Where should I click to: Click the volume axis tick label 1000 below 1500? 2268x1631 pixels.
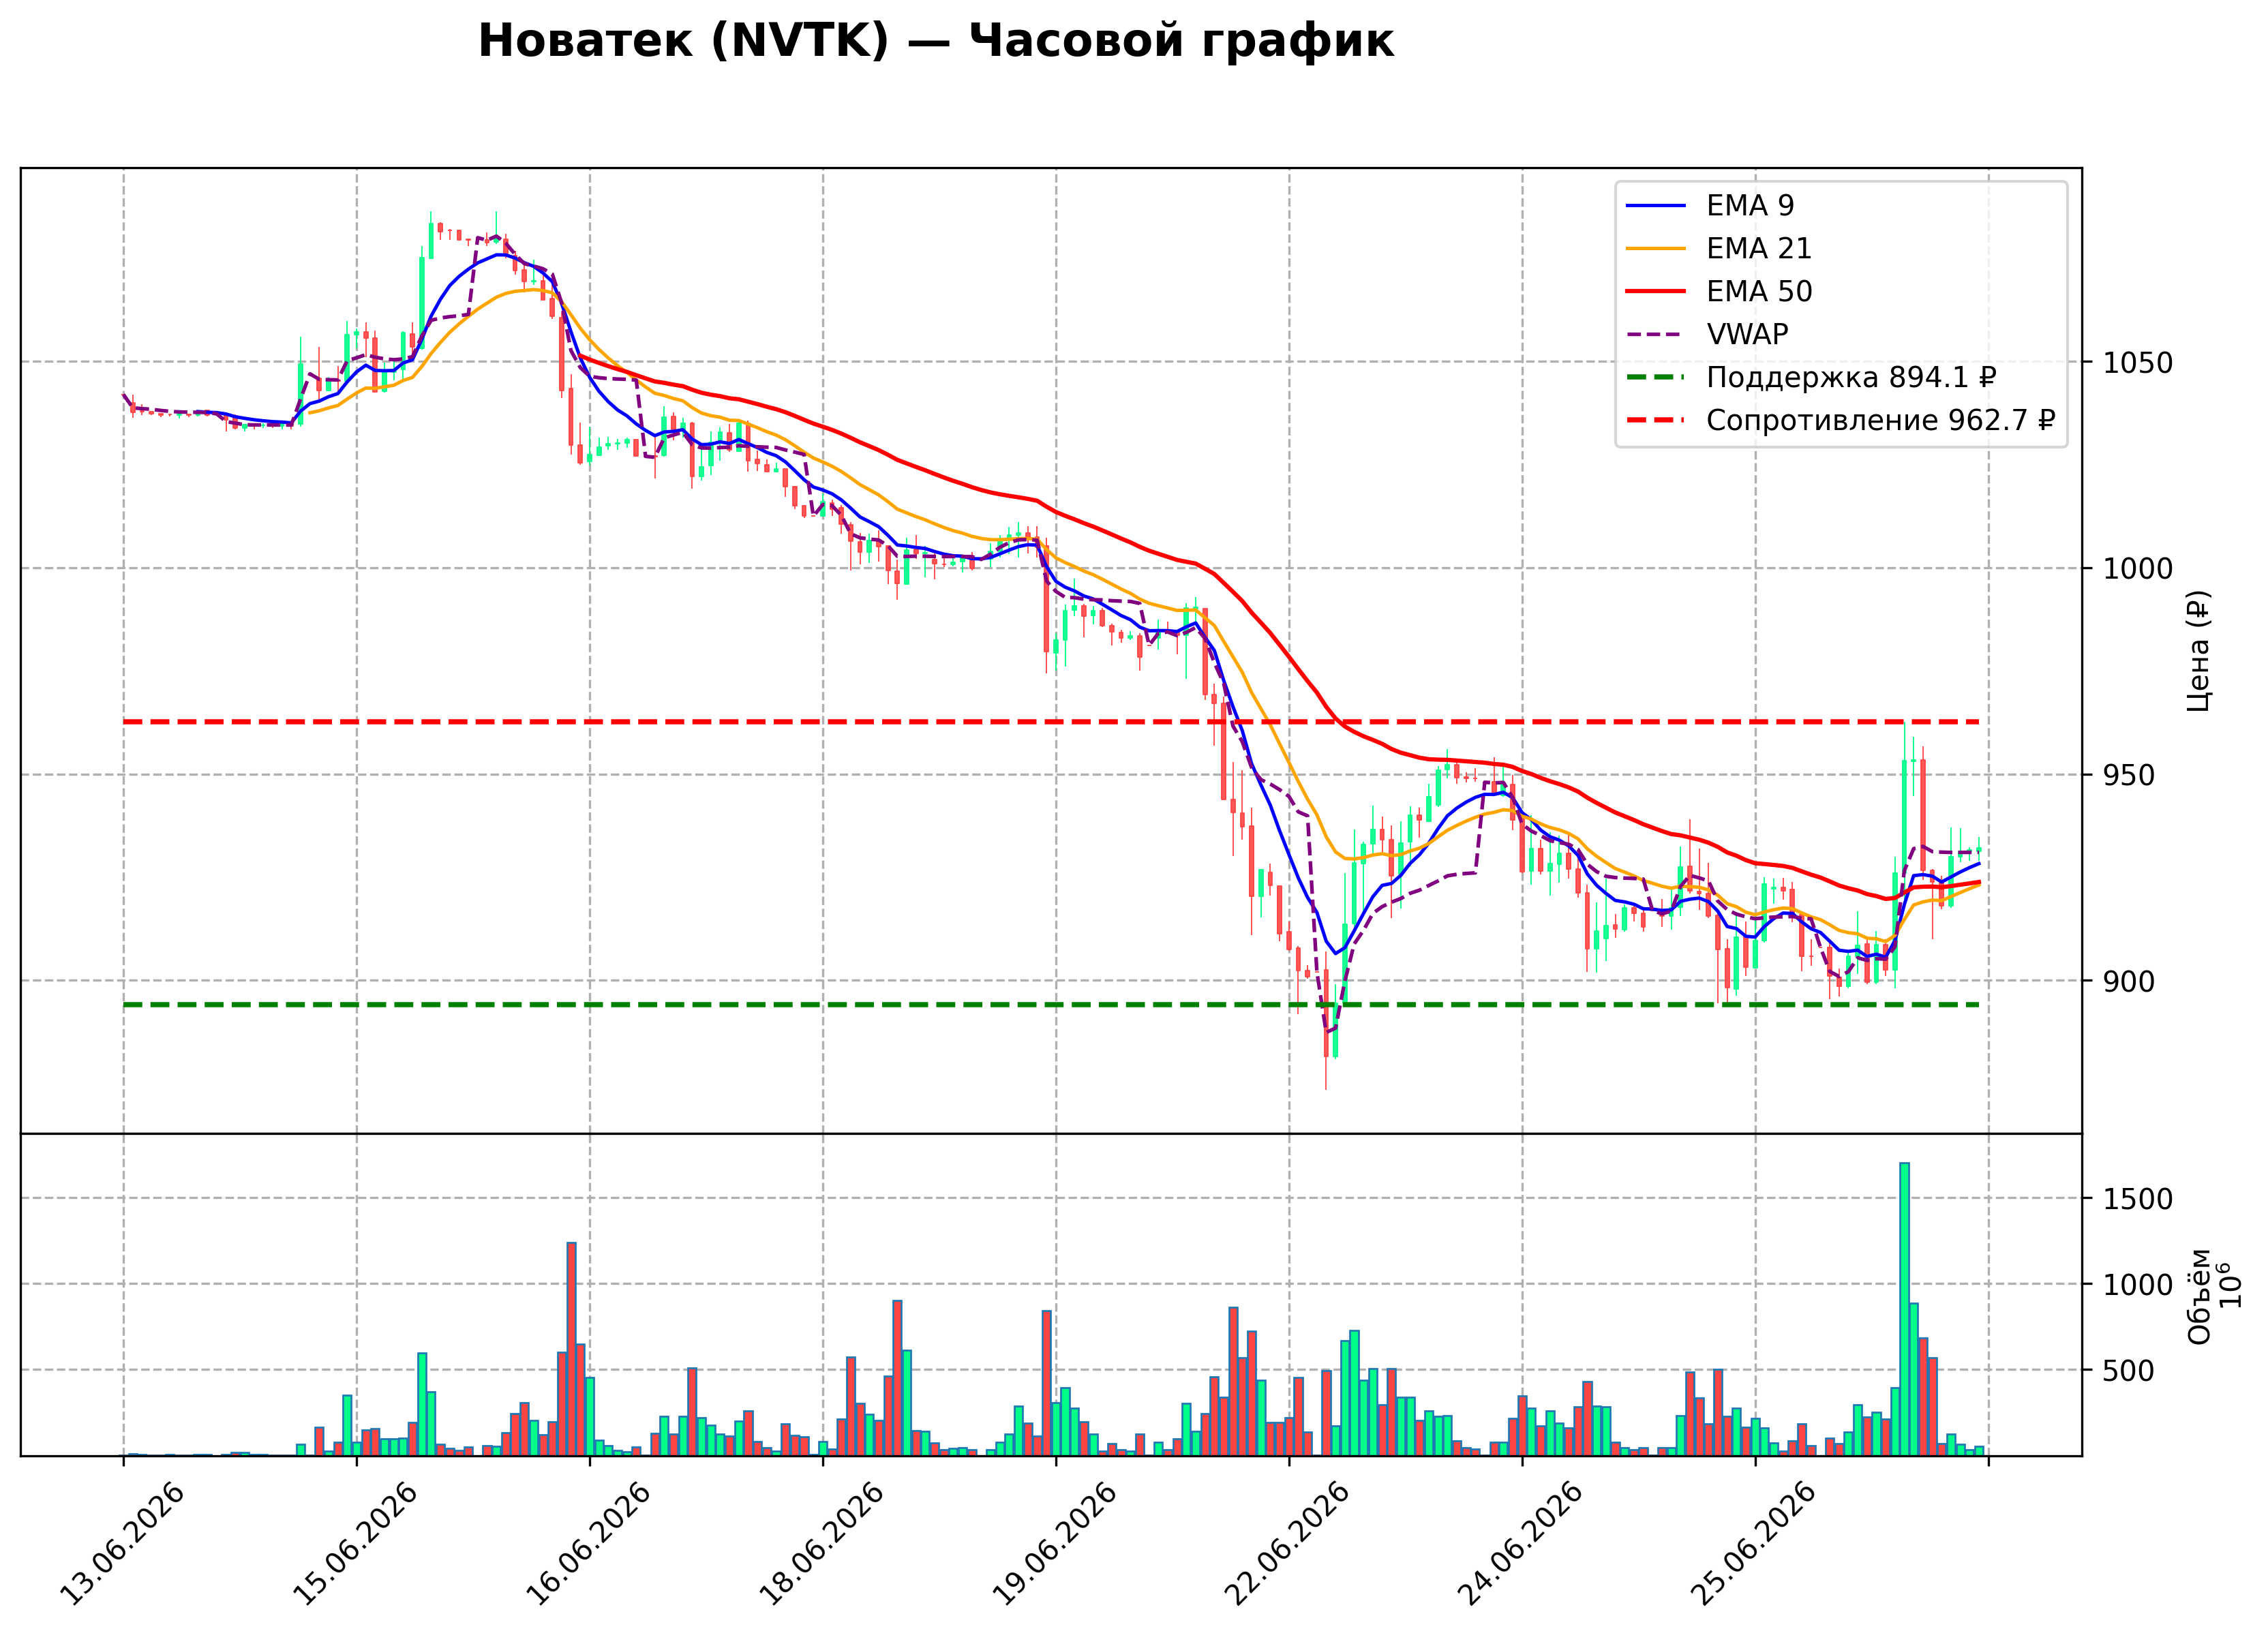(x=2138, y=1285)
